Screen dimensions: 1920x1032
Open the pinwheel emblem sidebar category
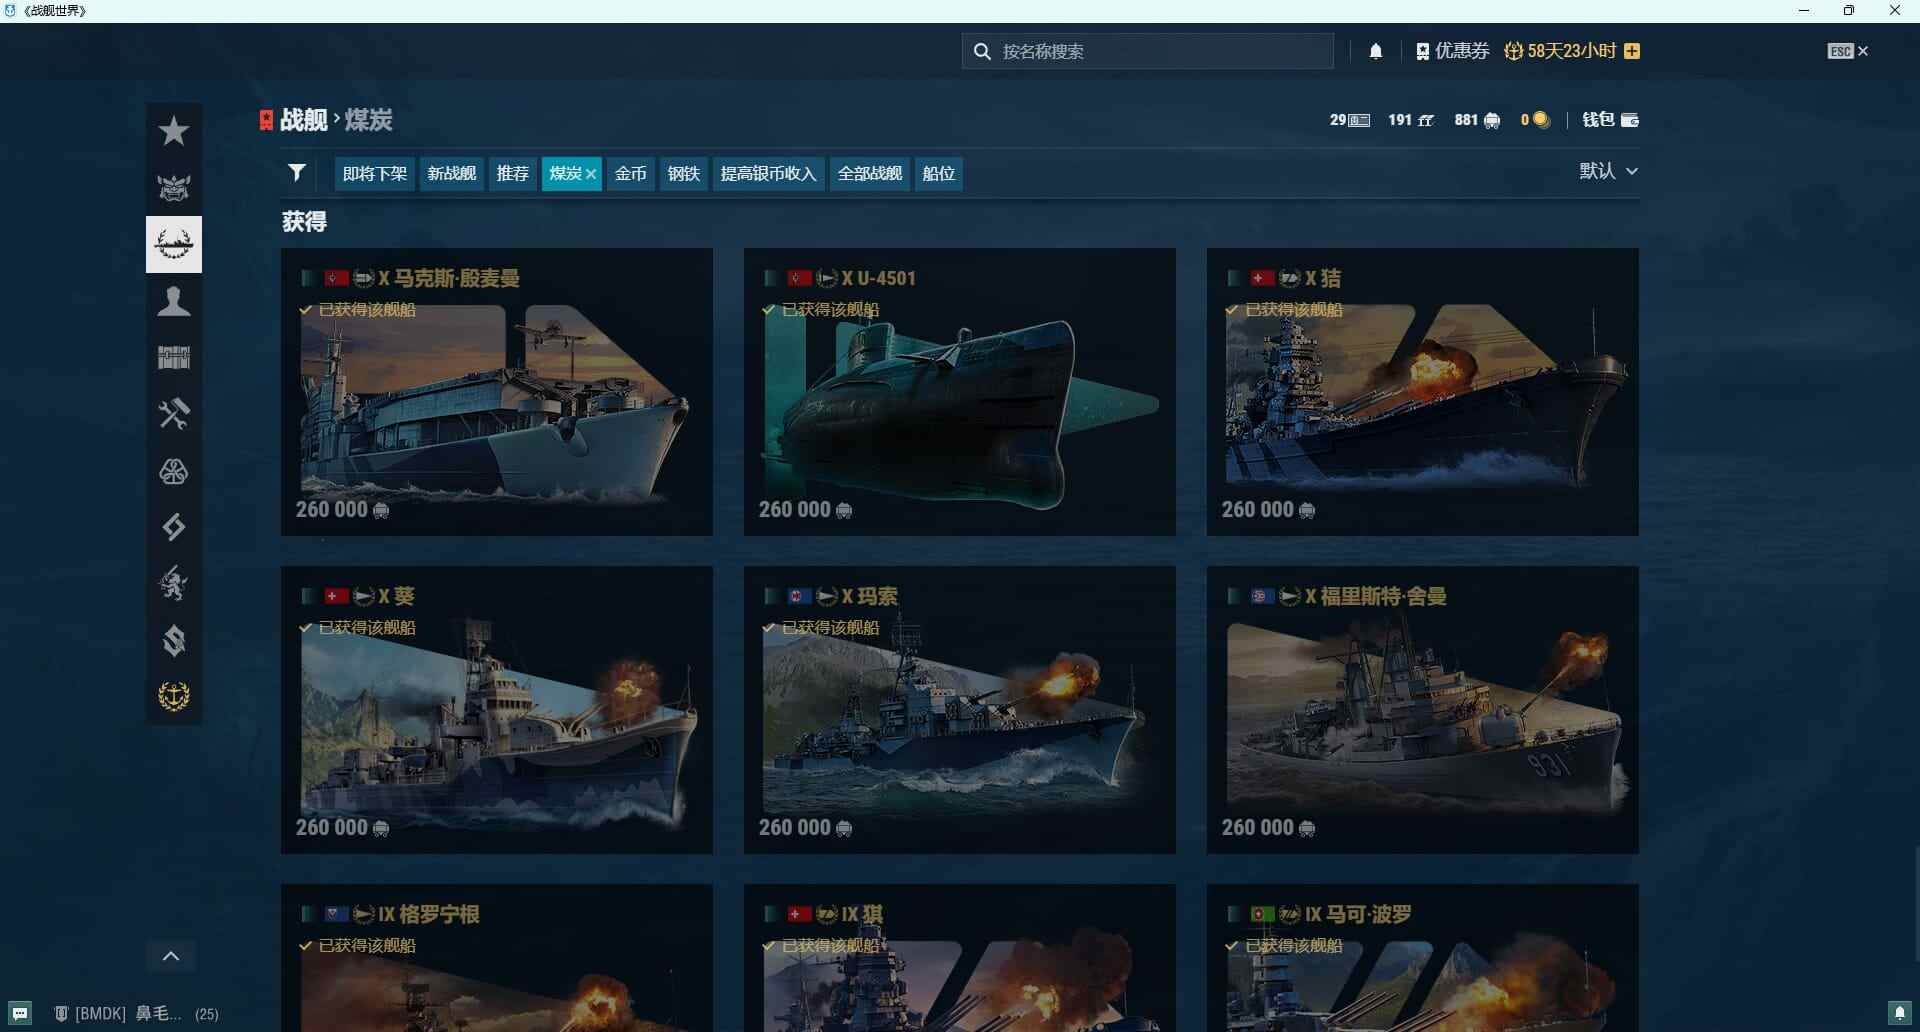pos(174,471)
